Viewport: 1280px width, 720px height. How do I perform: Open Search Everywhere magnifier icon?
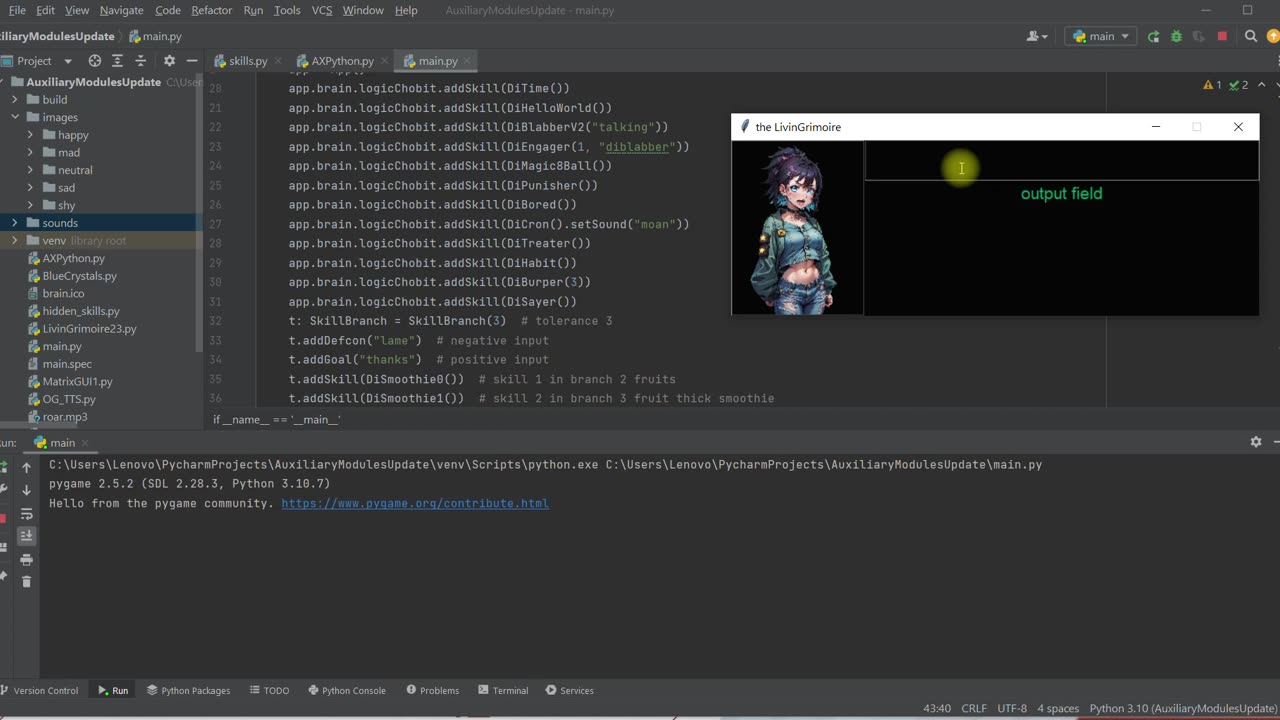(x=1250, y=36)
